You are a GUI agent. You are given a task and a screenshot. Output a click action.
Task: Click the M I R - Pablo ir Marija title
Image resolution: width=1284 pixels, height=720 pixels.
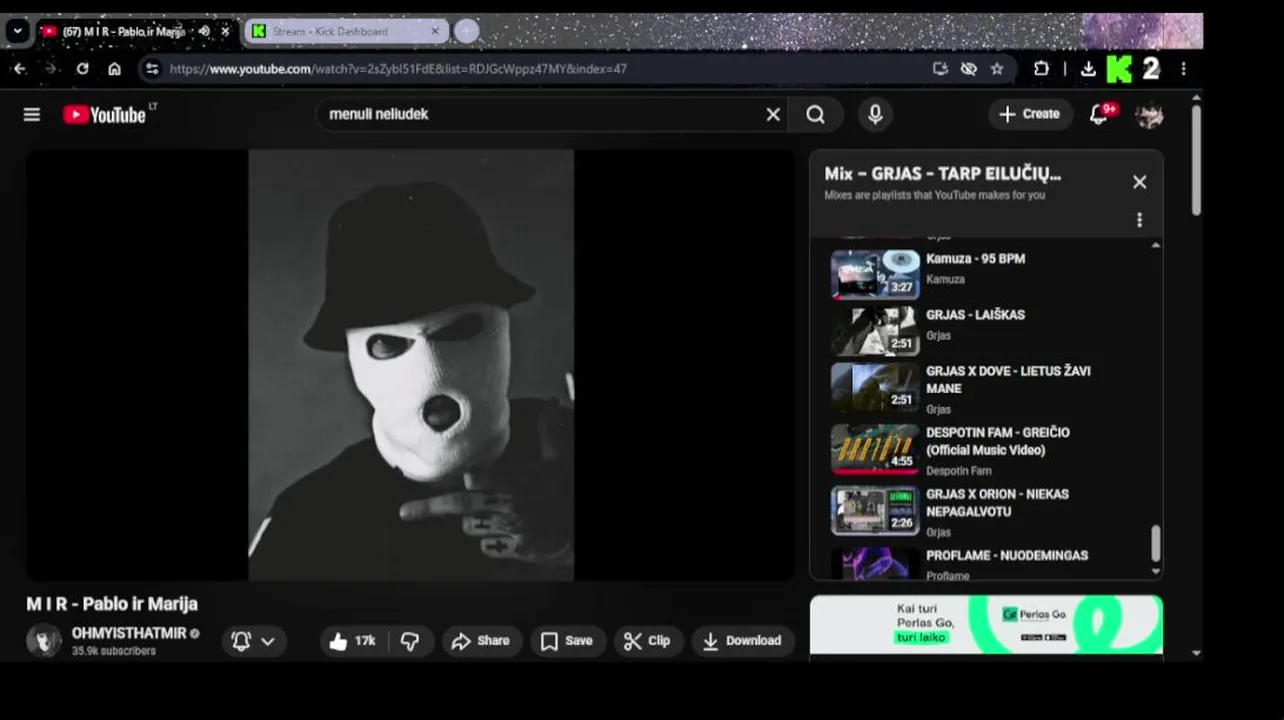(x=112, y=604)
